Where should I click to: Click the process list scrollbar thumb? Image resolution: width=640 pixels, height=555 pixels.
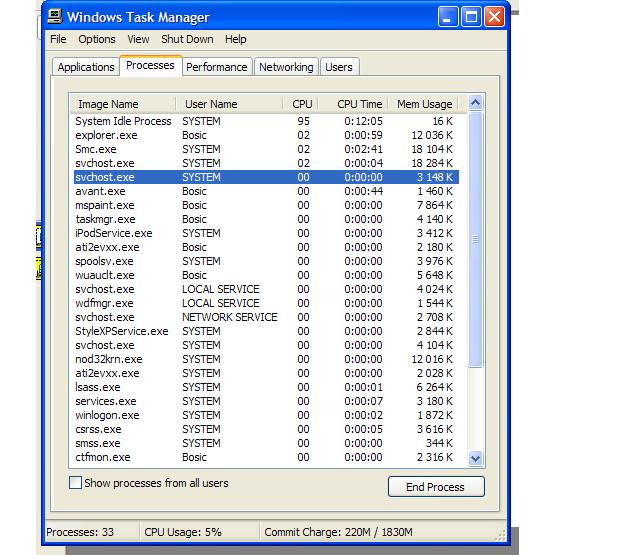click(476, 240)
